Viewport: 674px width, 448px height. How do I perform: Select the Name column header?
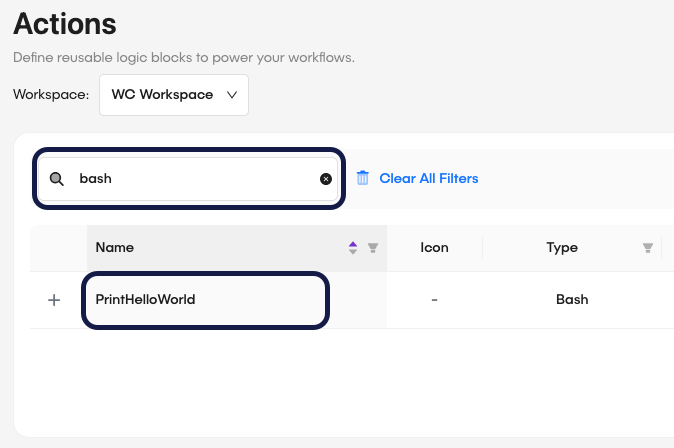(115, 248)
